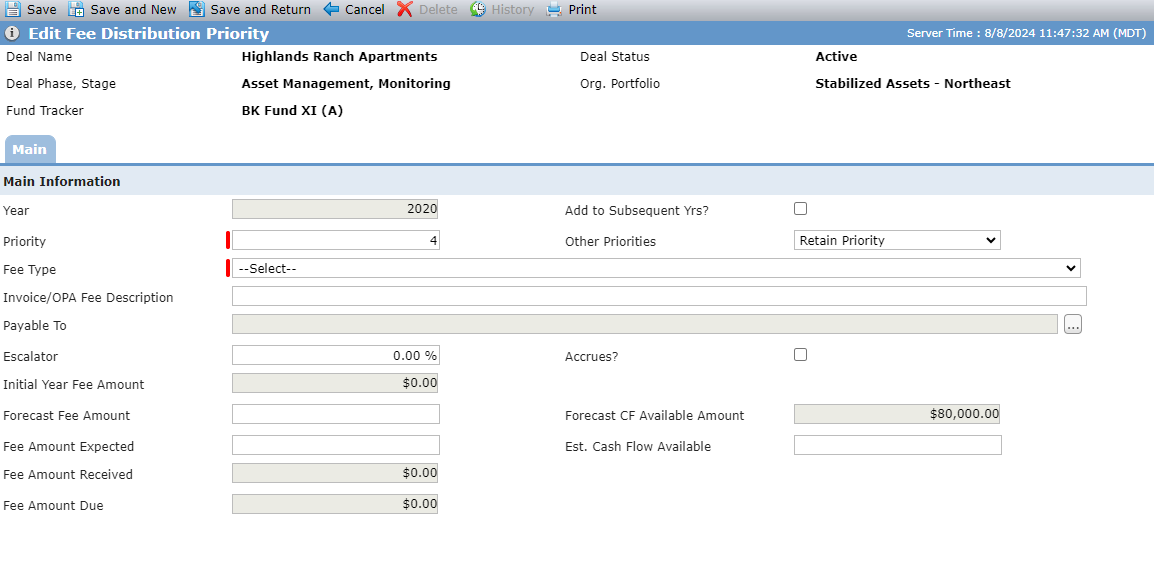
Task: Click the Main Information section header
Action: point(62,182)
